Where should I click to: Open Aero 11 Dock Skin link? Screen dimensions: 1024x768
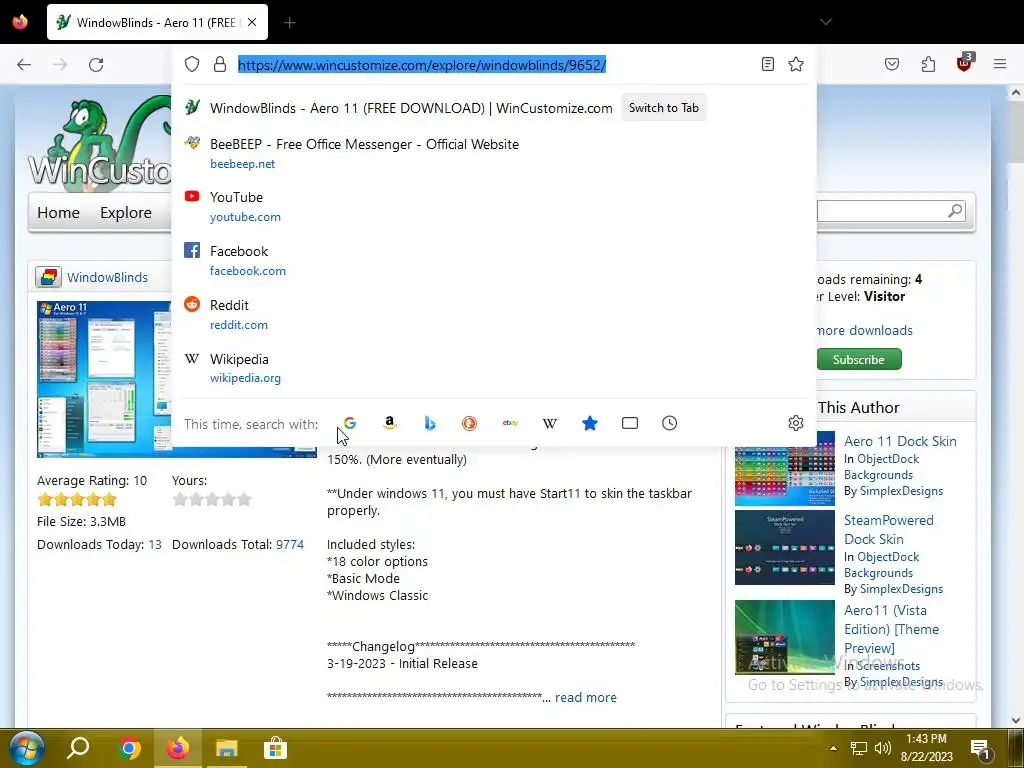(900, 441)
